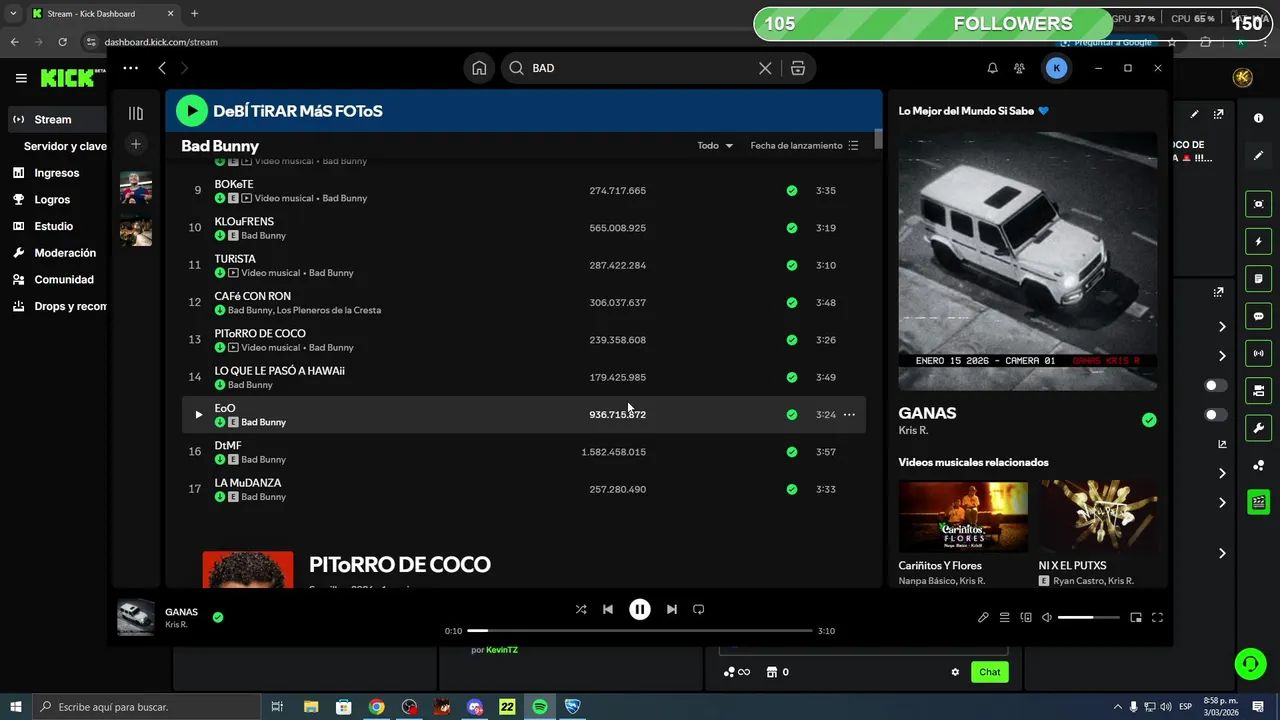Viewport: 1280px width, 720px height.
Task: Open Windows Start menu
Action: (x=16, y=707)
